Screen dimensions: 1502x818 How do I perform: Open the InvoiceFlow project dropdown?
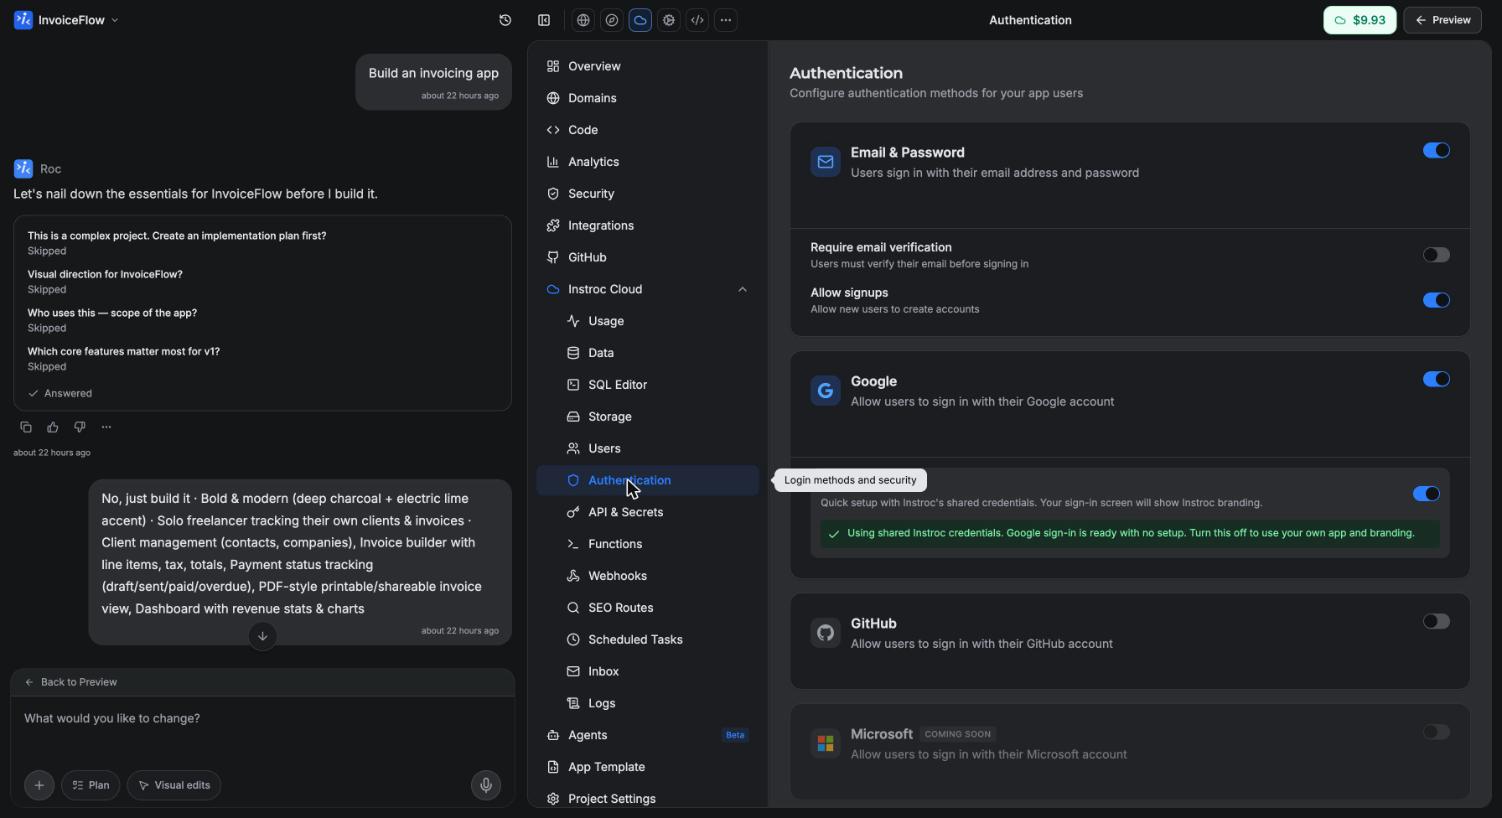[x=67, y=20]
